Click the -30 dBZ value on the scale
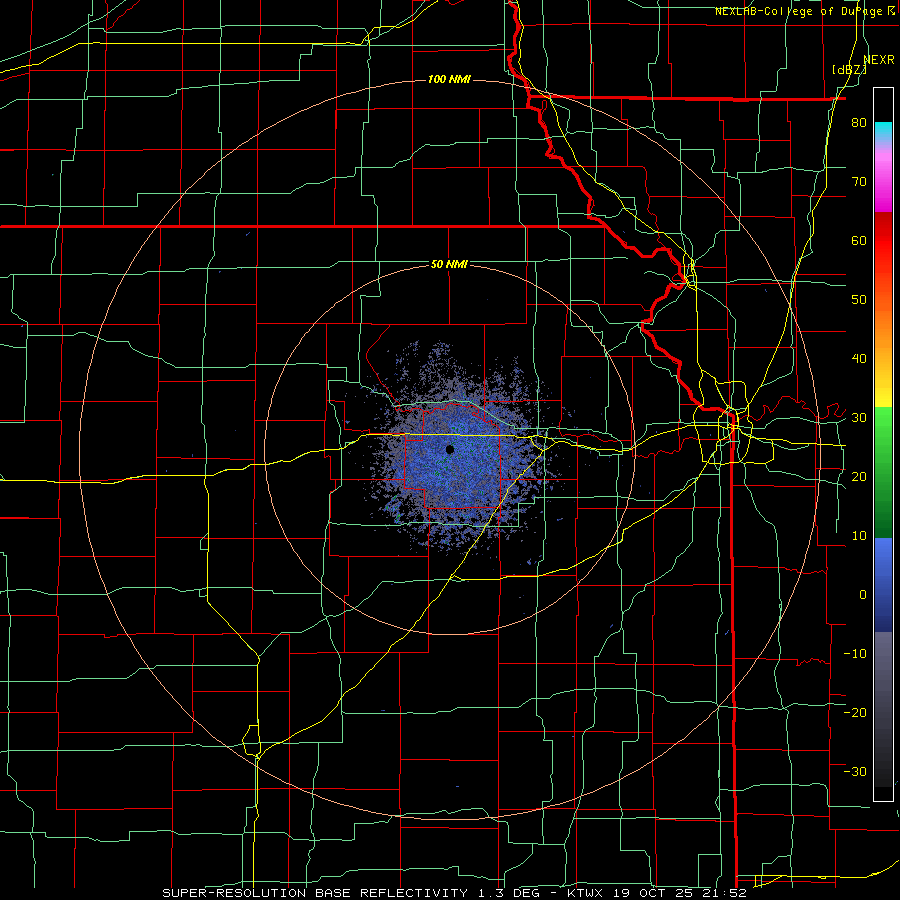Viewport: 900px width, 900px height. click(855, 771)
